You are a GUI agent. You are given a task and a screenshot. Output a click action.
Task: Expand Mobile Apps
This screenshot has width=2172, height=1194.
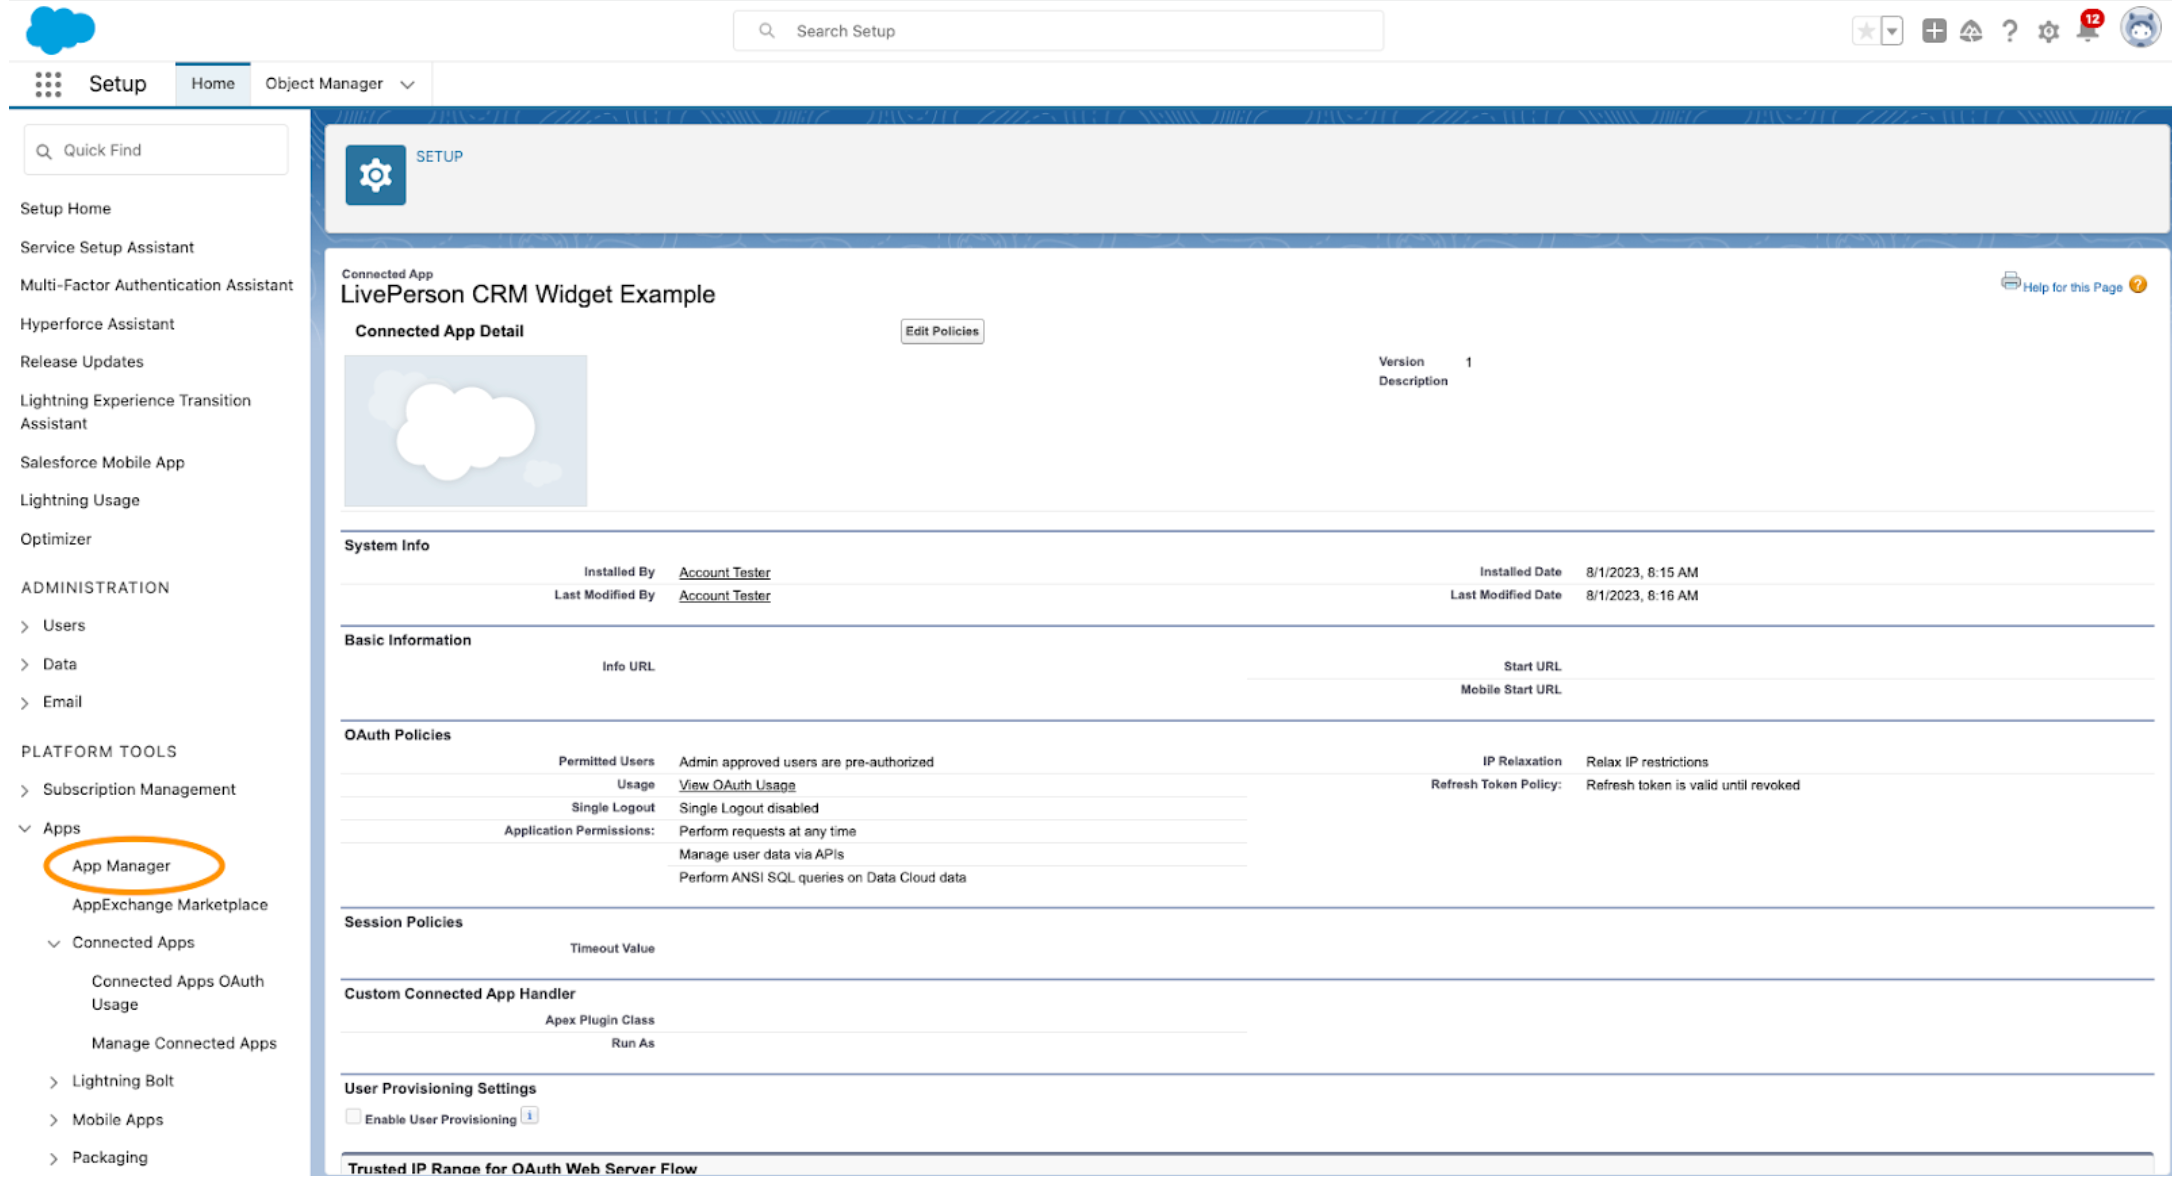tap(54, 1121)
